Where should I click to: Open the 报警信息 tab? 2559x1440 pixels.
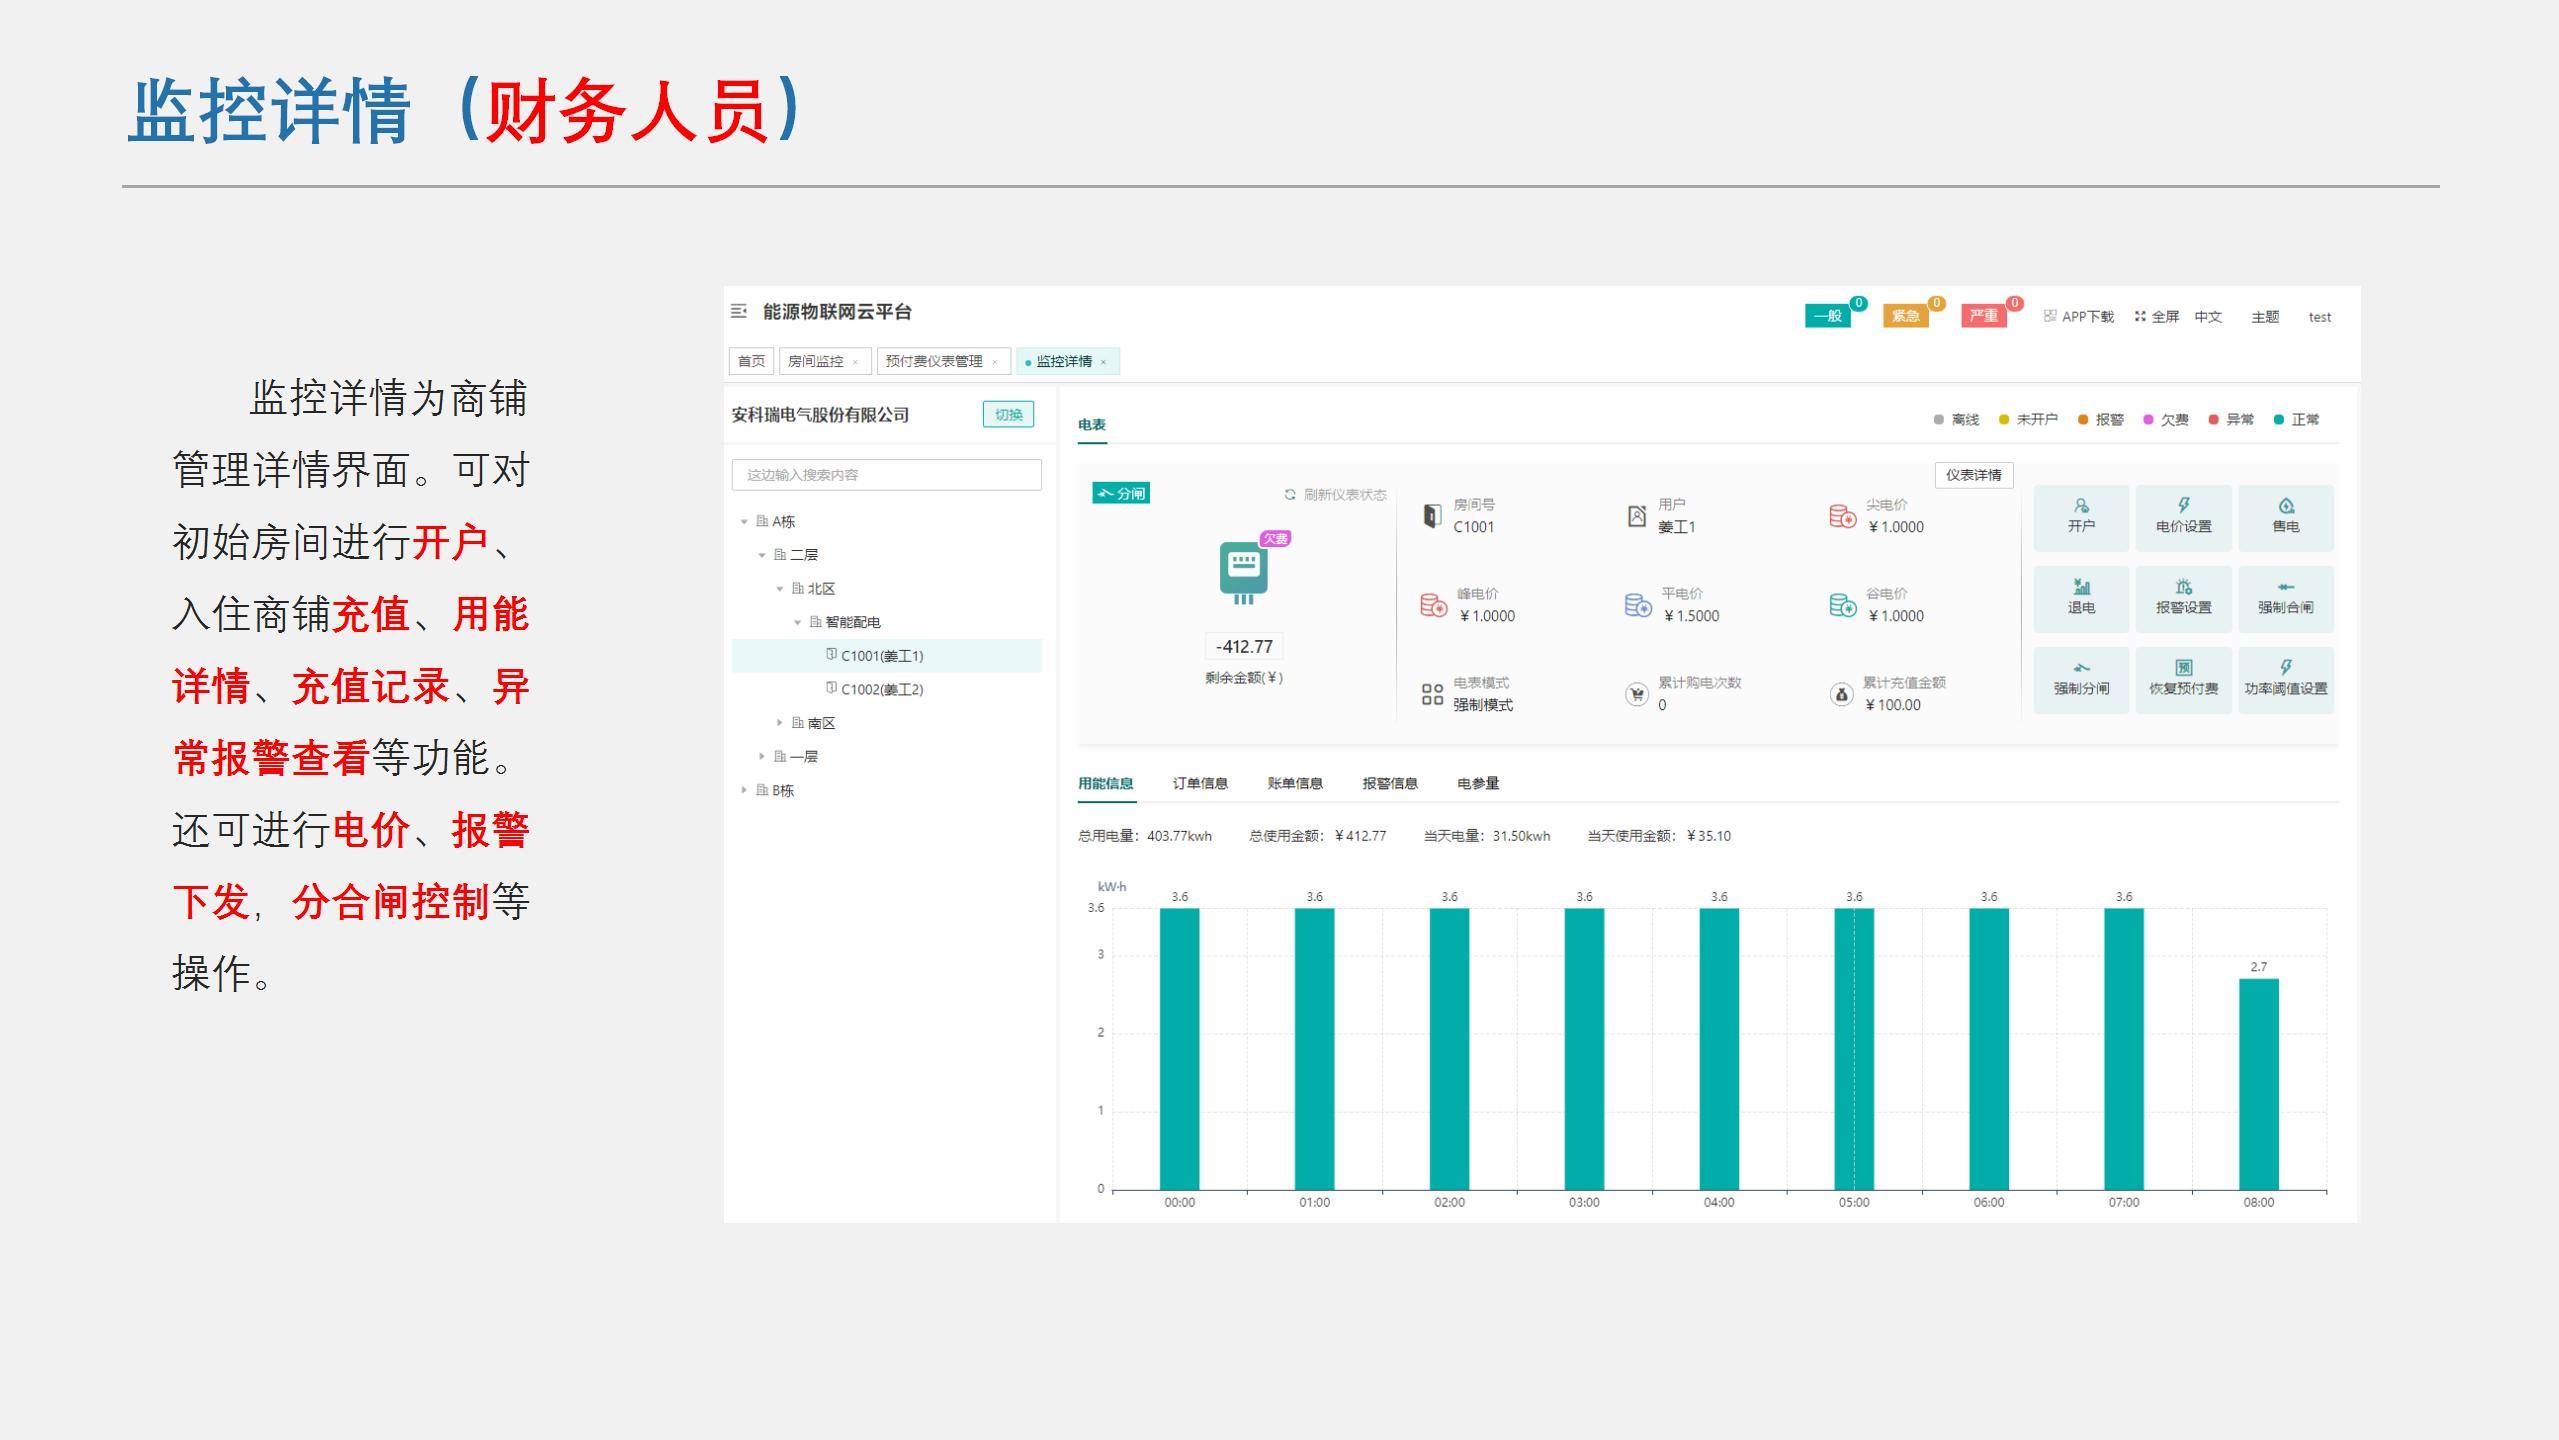(x=1389, y=783)
